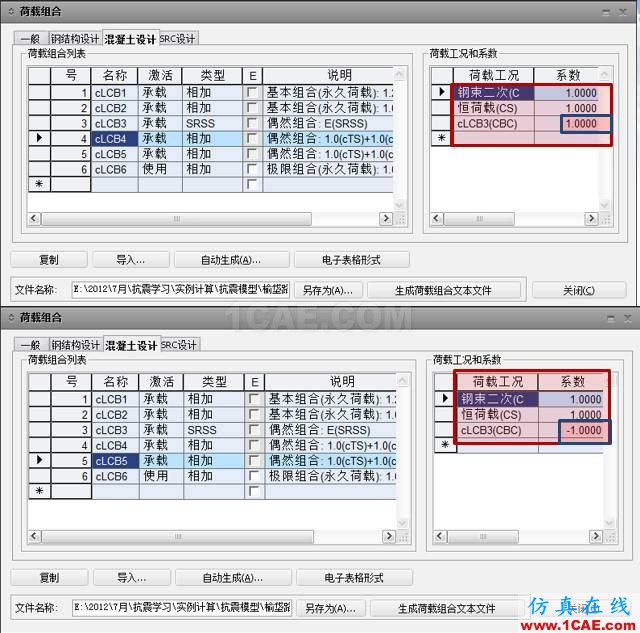Tick E checkbox for cLCB3 in top window
This screenshot has height=633, width=640.
tap(252, 123)
